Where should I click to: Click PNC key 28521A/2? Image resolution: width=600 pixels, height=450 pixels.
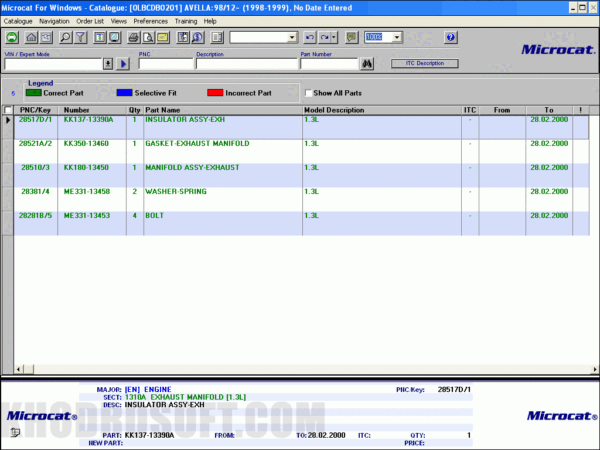(x=35, y=143)
